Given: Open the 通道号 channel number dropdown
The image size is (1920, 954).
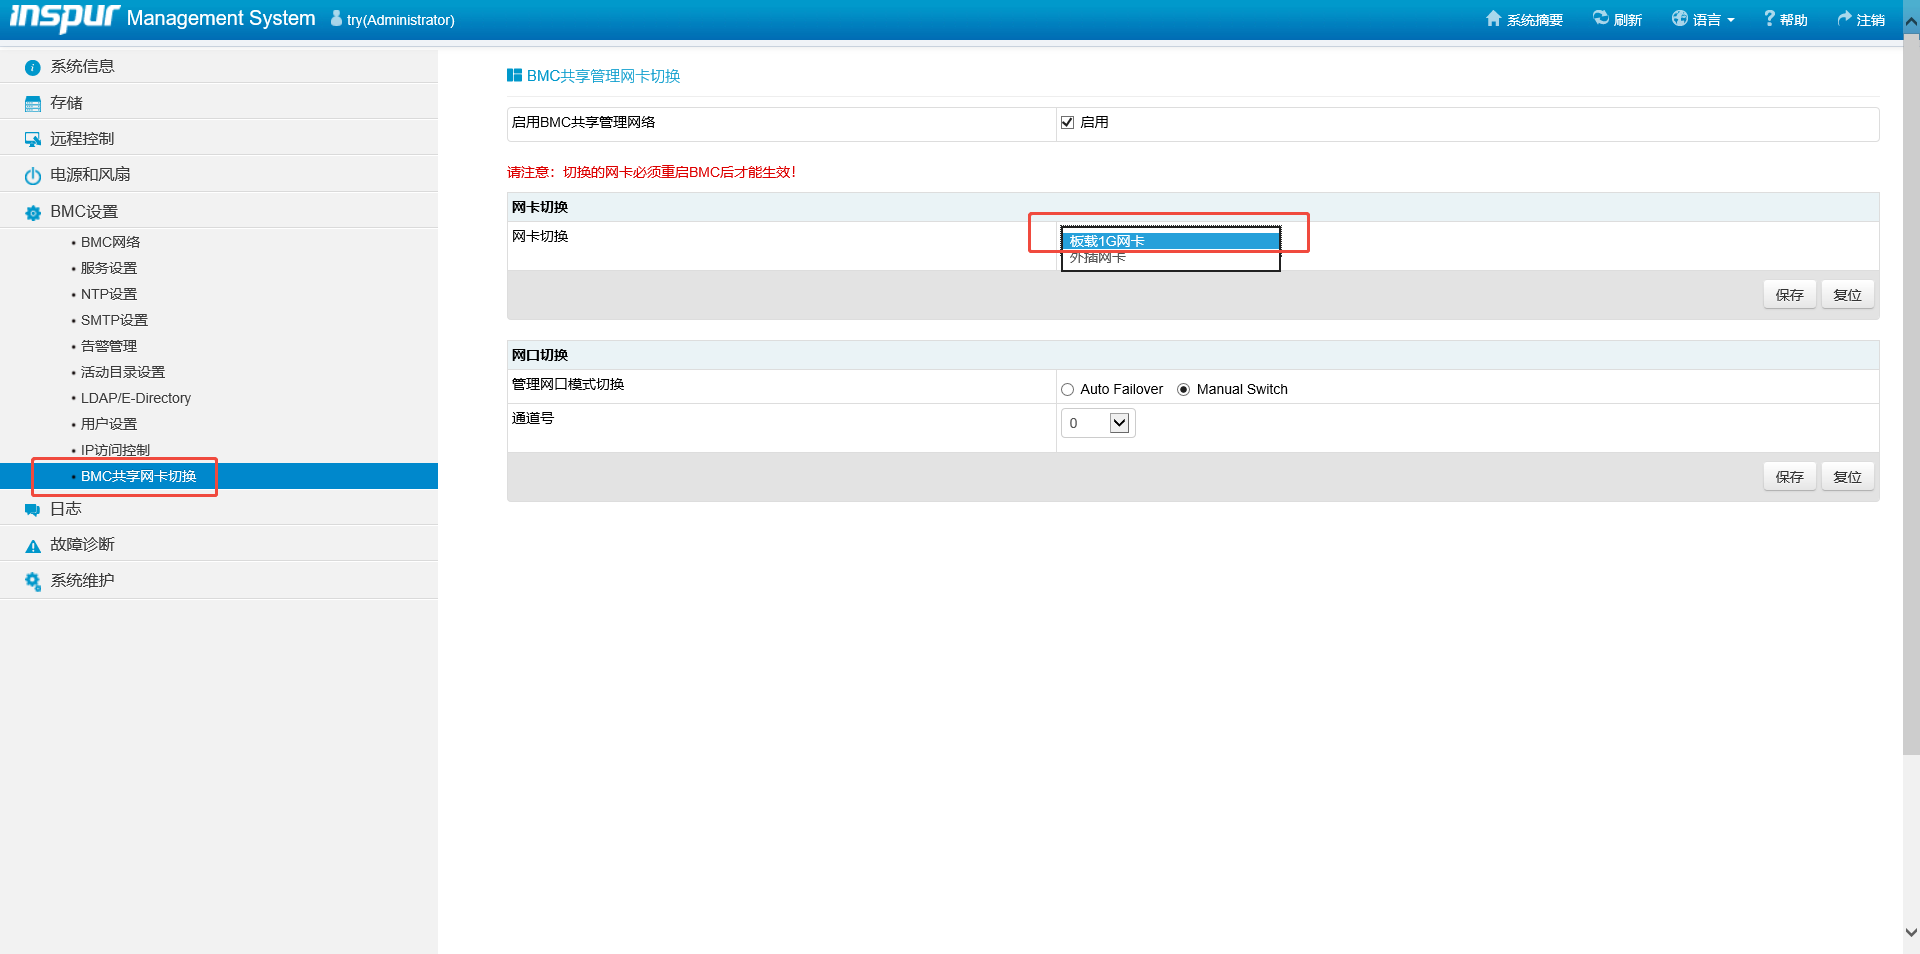Looking at the screenshot, I should pos(1119,424).
